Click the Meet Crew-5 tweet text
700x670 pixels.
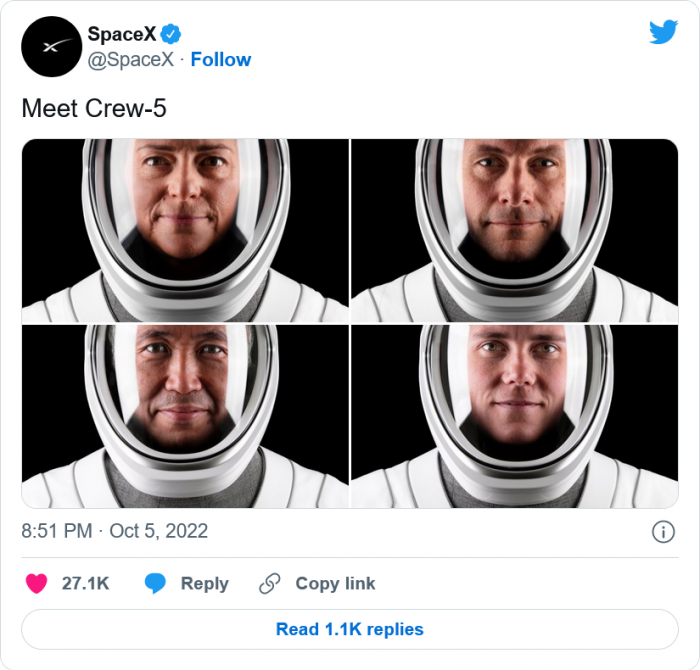(94, 109)
